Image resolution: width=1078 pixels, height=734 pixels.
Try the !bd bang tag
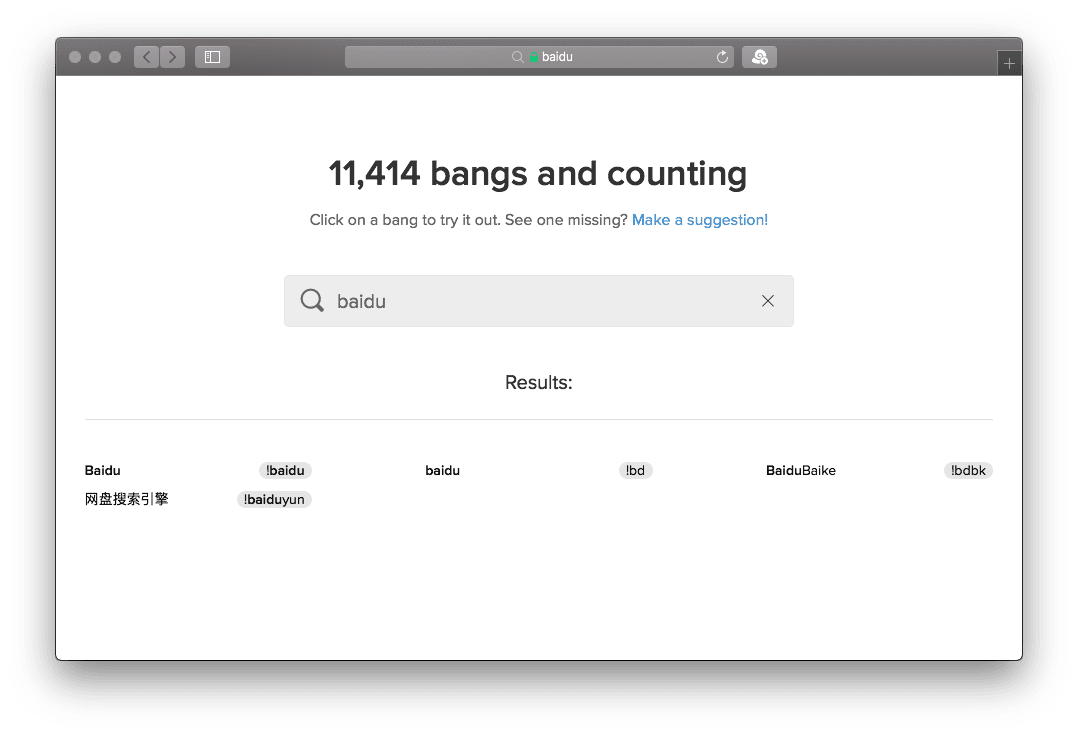[635, 471]
